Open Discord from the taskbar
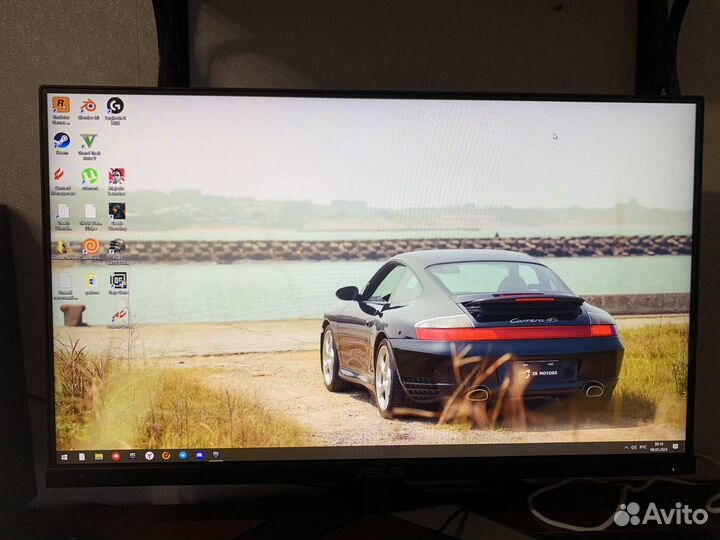Viewport: 720px width, 540px height. [199, 456]
